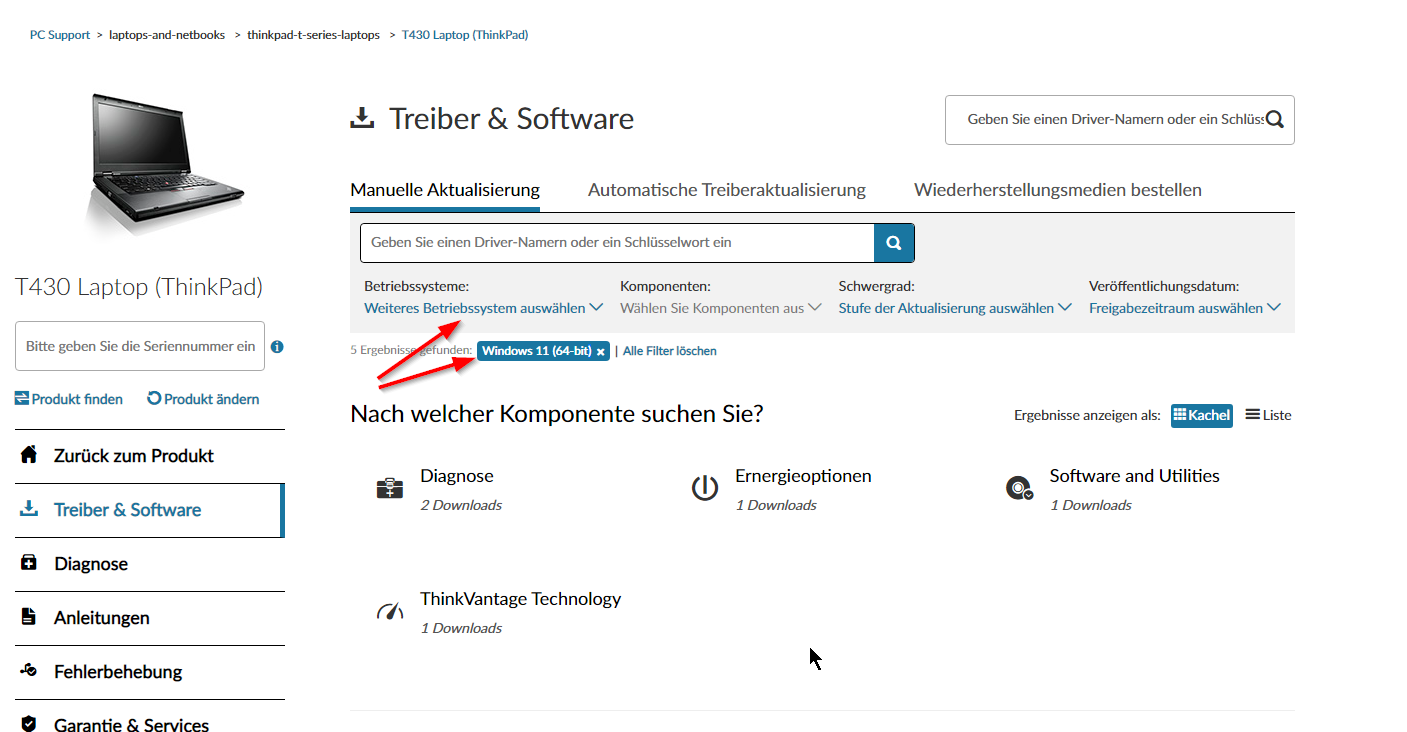Expand the Komponenten dropdown
Image resolution: width=1407 pixels, height=732 pixels.
(x=720, y=308)
